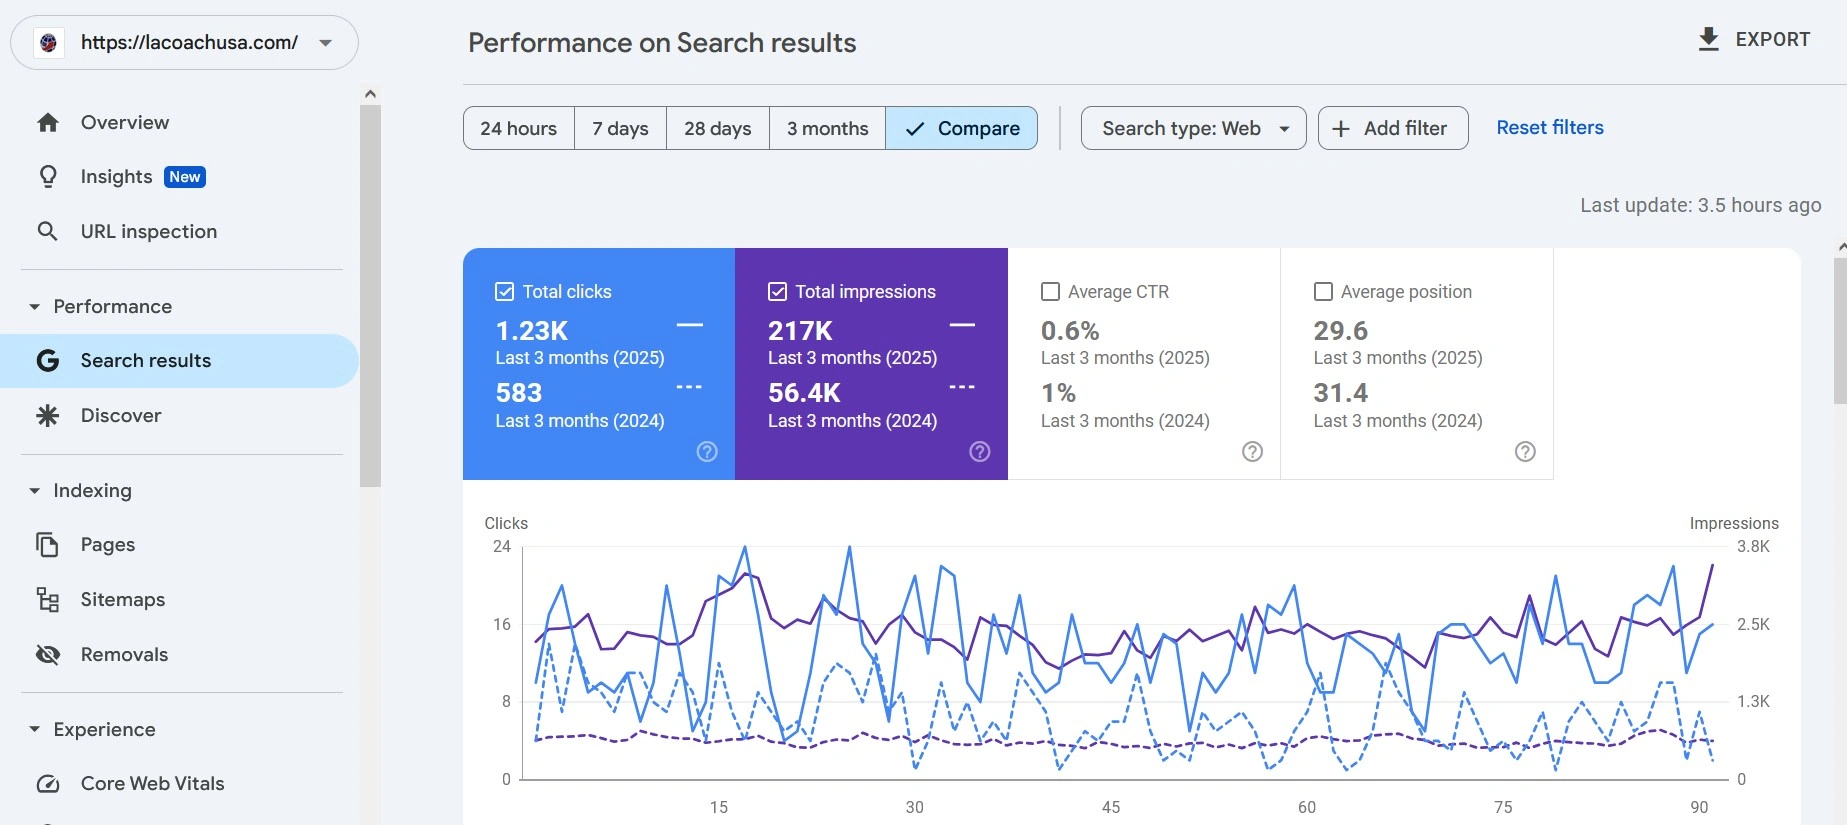Switch to the 7 days range
The width and height of the screenshot is (1847, 825).
(x=620, y=129)
